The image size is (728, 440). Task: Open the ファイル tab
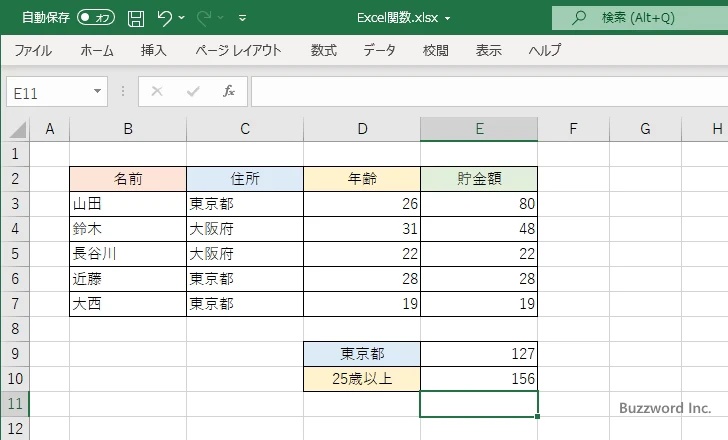click(x=33, y=50)
